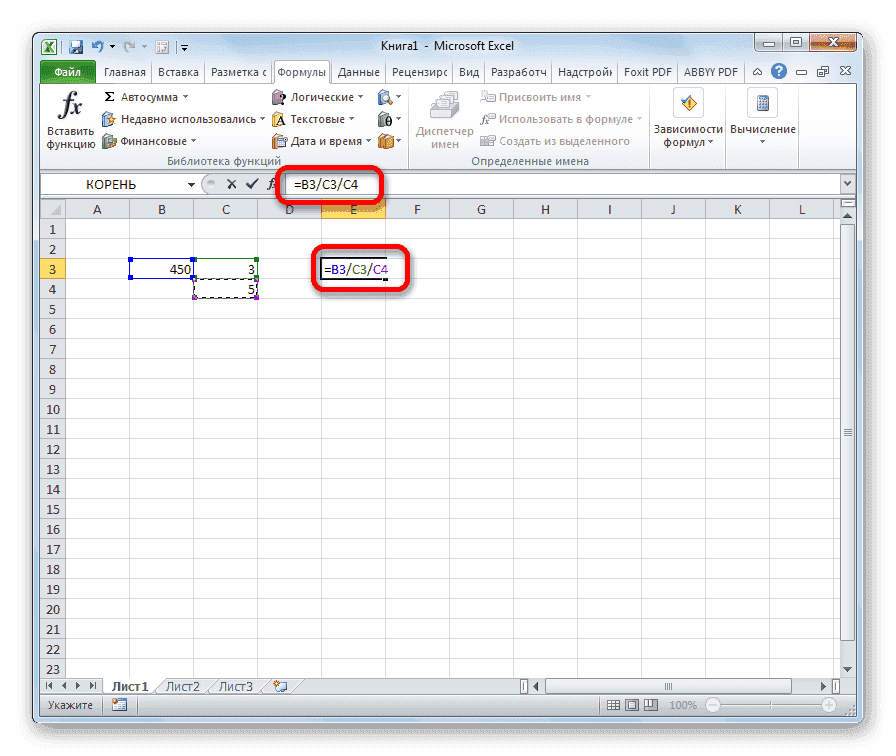Open the Файл menu
This screenshot has width=896, height=756.
66,71
